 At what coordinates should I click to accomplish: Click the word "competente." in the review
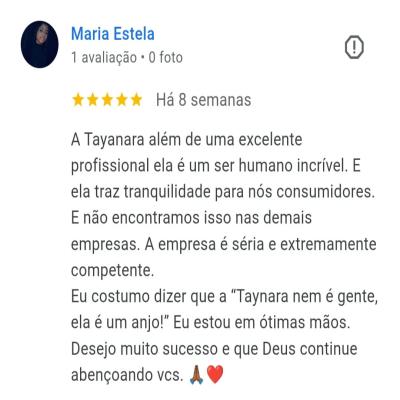click(x=112, y=271)
